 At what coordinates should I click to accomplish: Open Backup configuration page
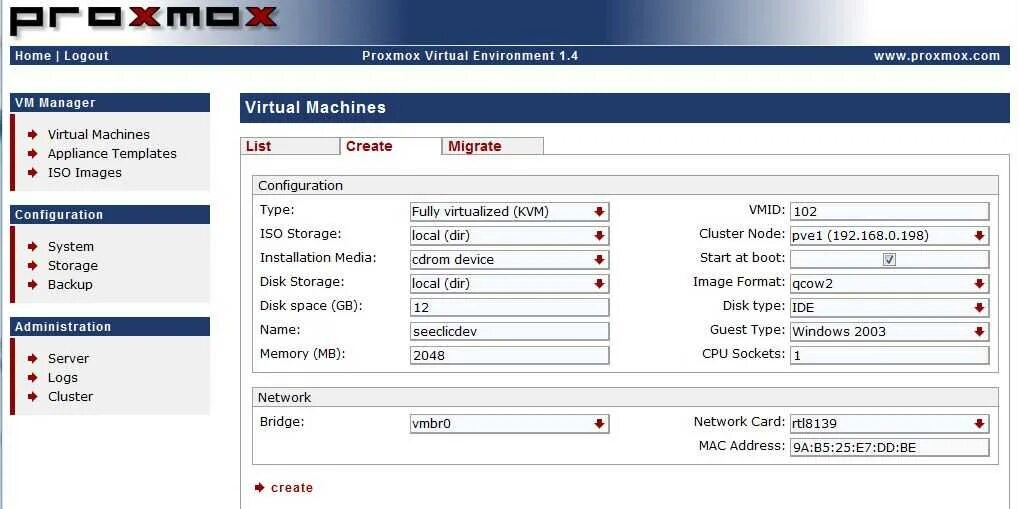(x=70, y=284)
